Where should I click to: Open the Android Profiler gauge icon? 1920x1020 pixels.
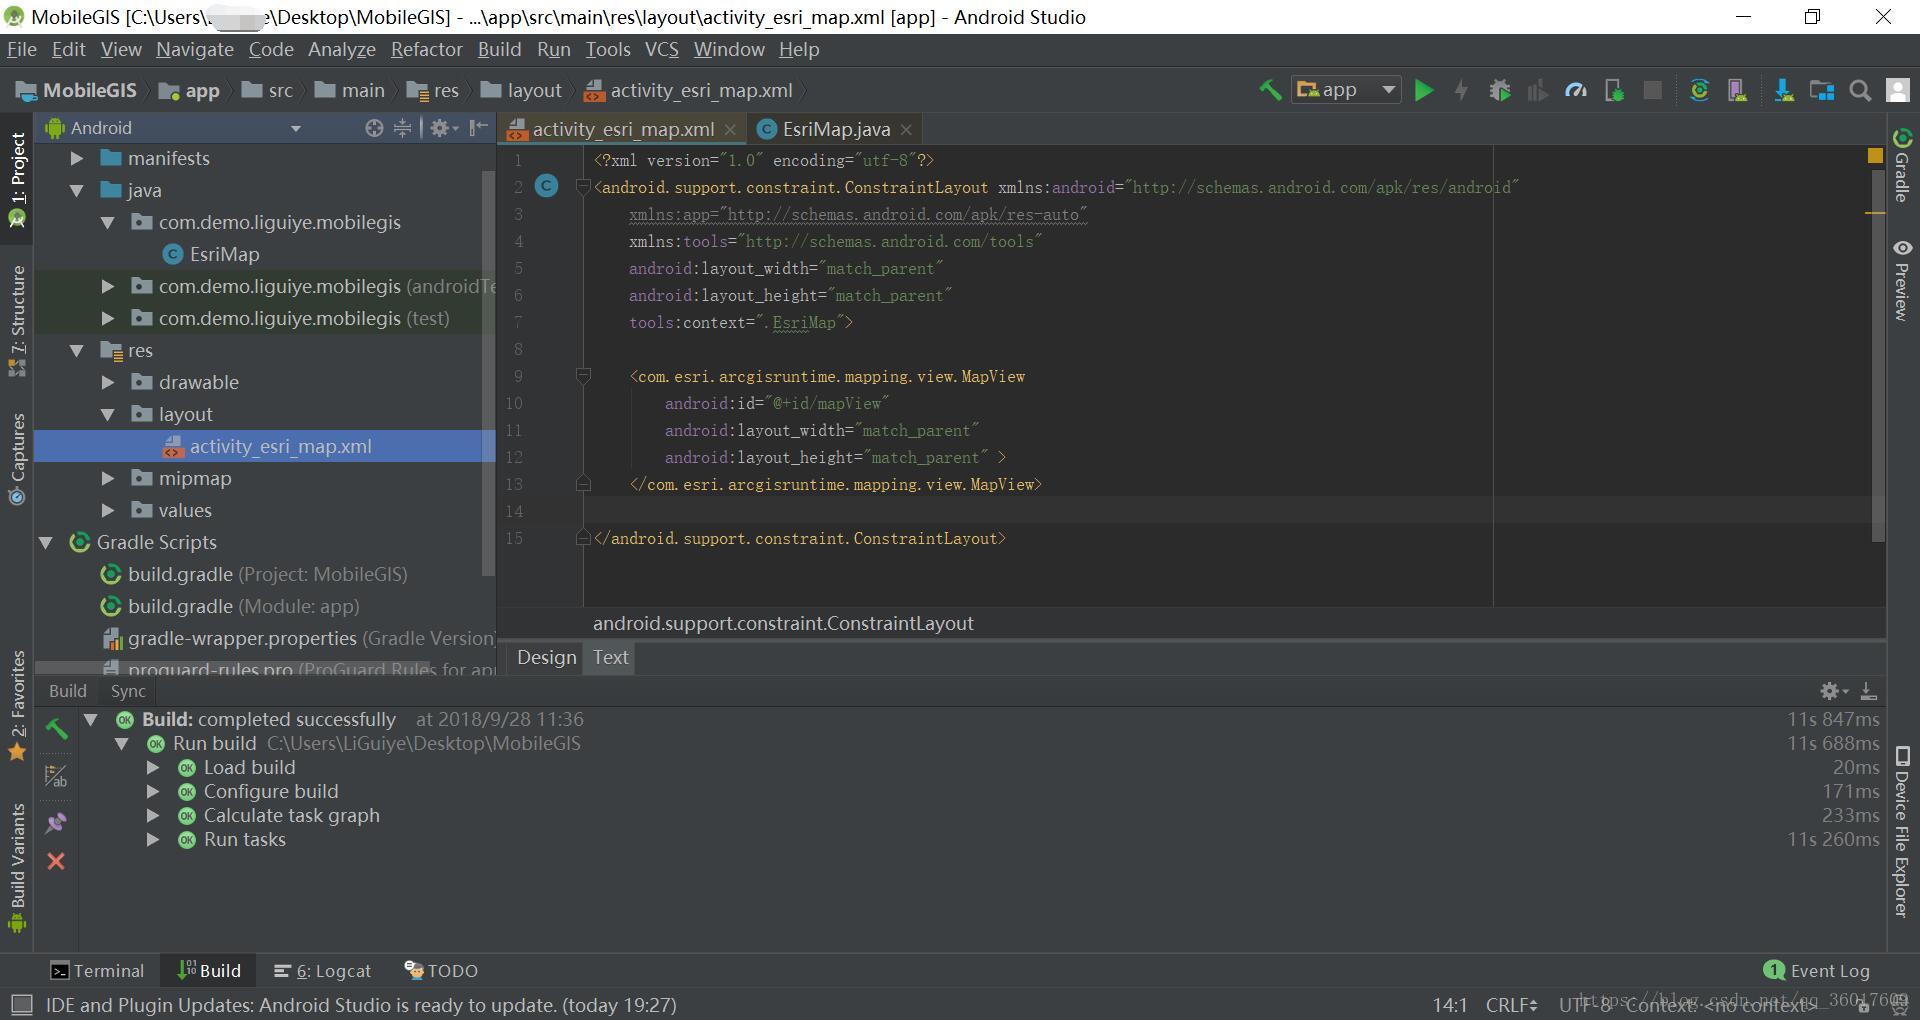(1576, 91)
